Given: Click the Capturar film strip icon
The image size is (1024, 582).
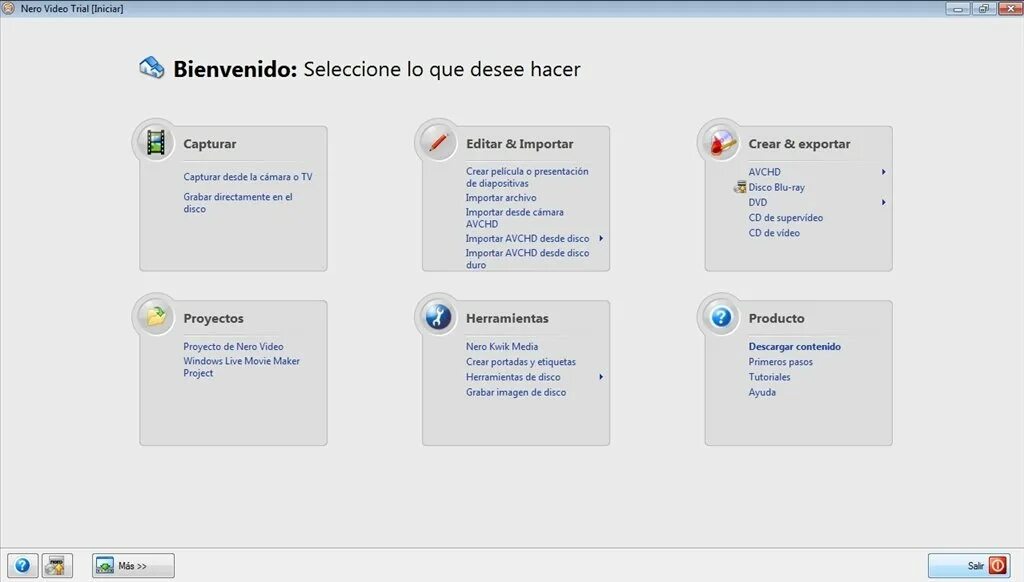Looking at the screenshot, I should coord(155,142).
